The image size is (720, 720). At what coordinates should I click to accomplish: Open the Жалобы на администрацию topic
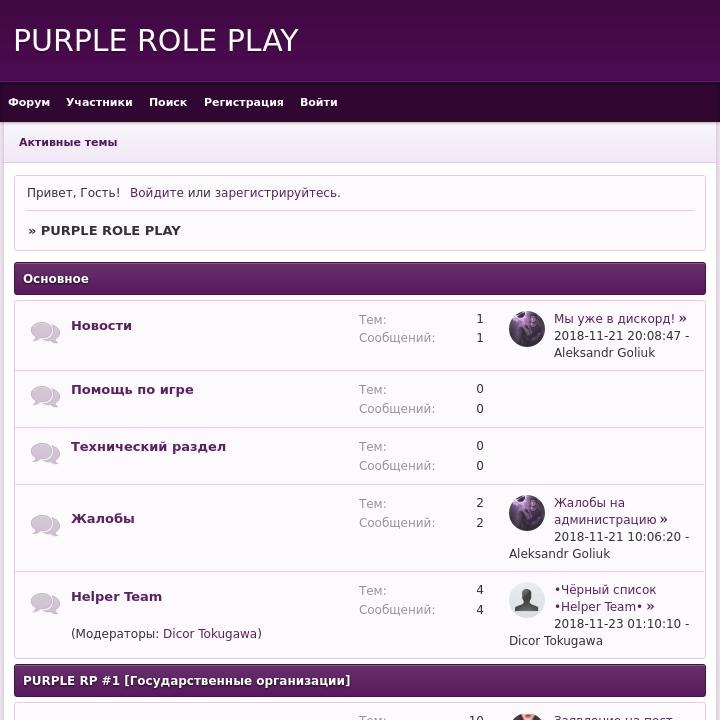[610, 511]
